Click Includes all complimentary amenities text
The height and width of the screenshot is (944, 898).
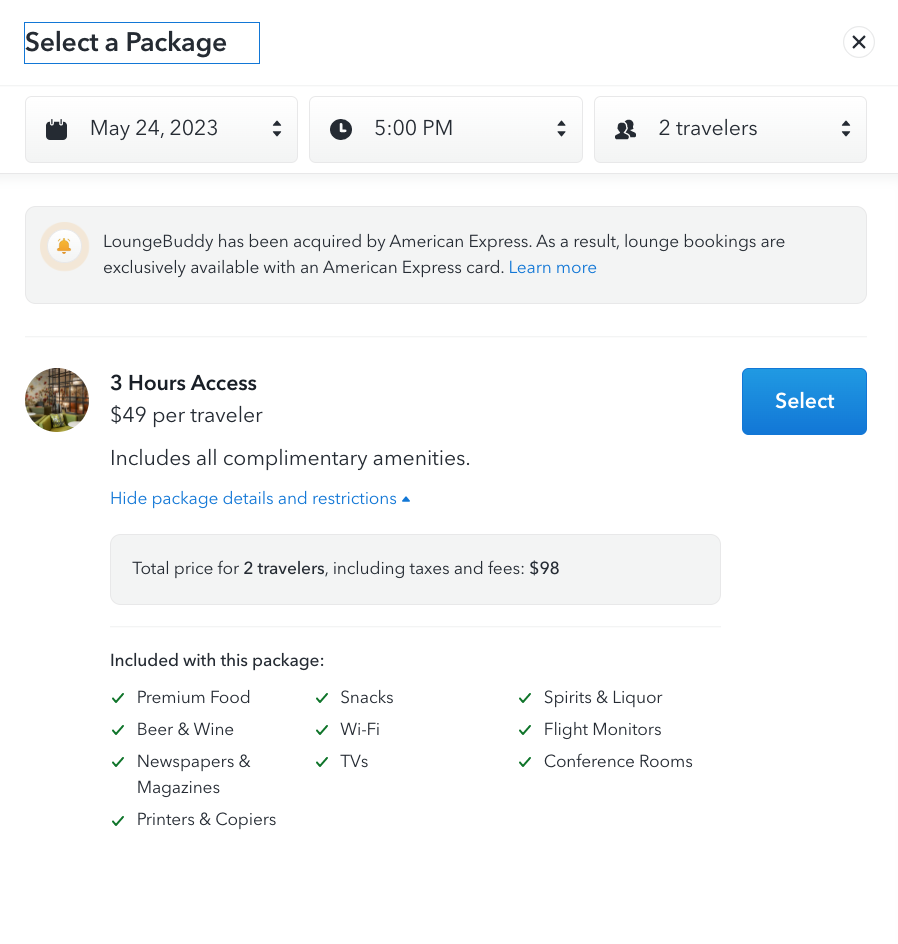tap(290, 458)
